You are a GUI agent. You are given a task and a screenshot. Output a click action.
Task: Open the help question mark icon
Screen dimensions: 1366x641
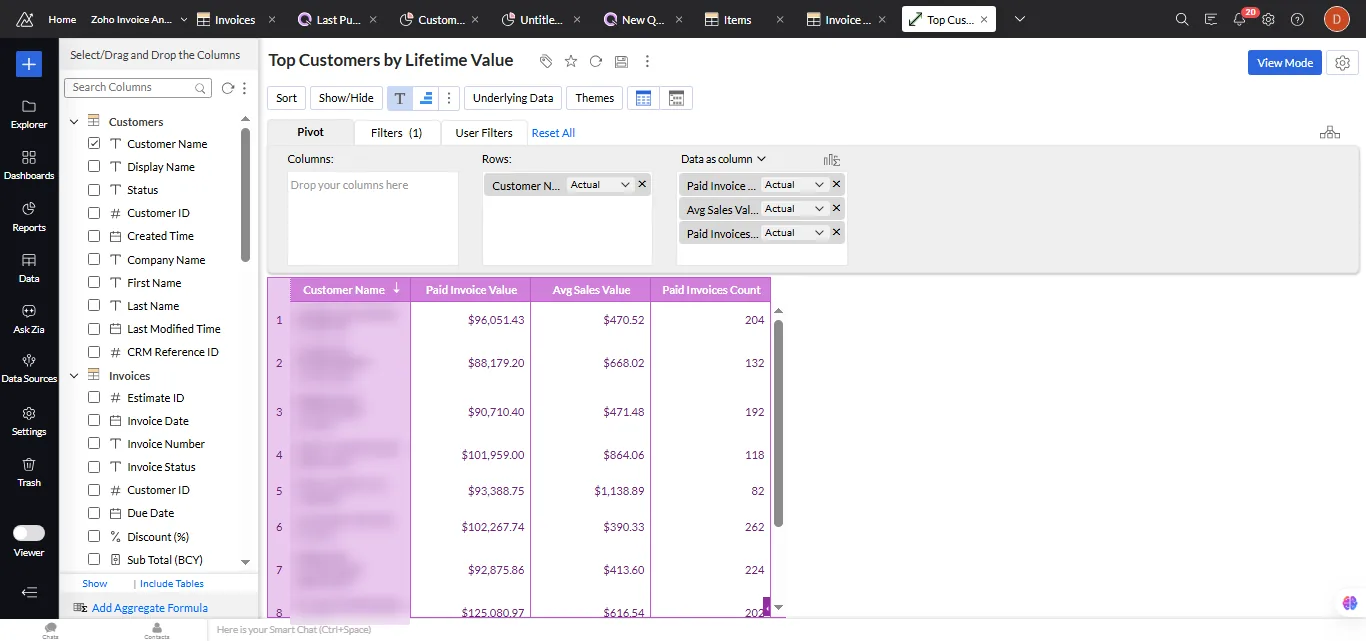(x=1297, y=19)
